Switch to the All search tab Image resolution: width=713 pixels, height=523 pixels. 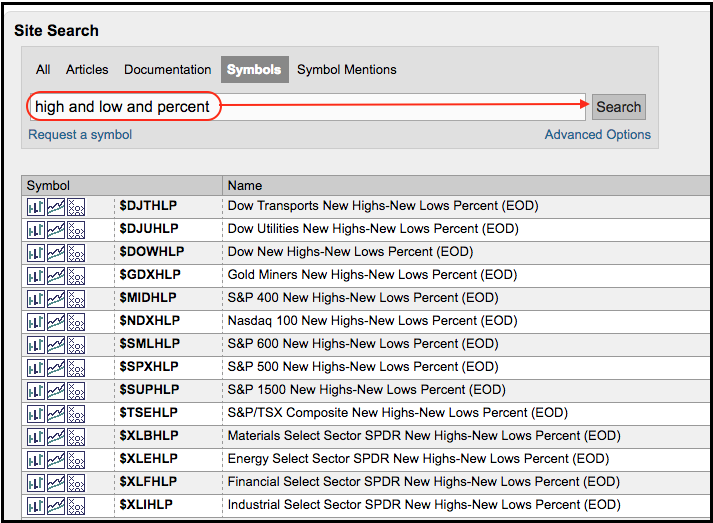point(43,70)
